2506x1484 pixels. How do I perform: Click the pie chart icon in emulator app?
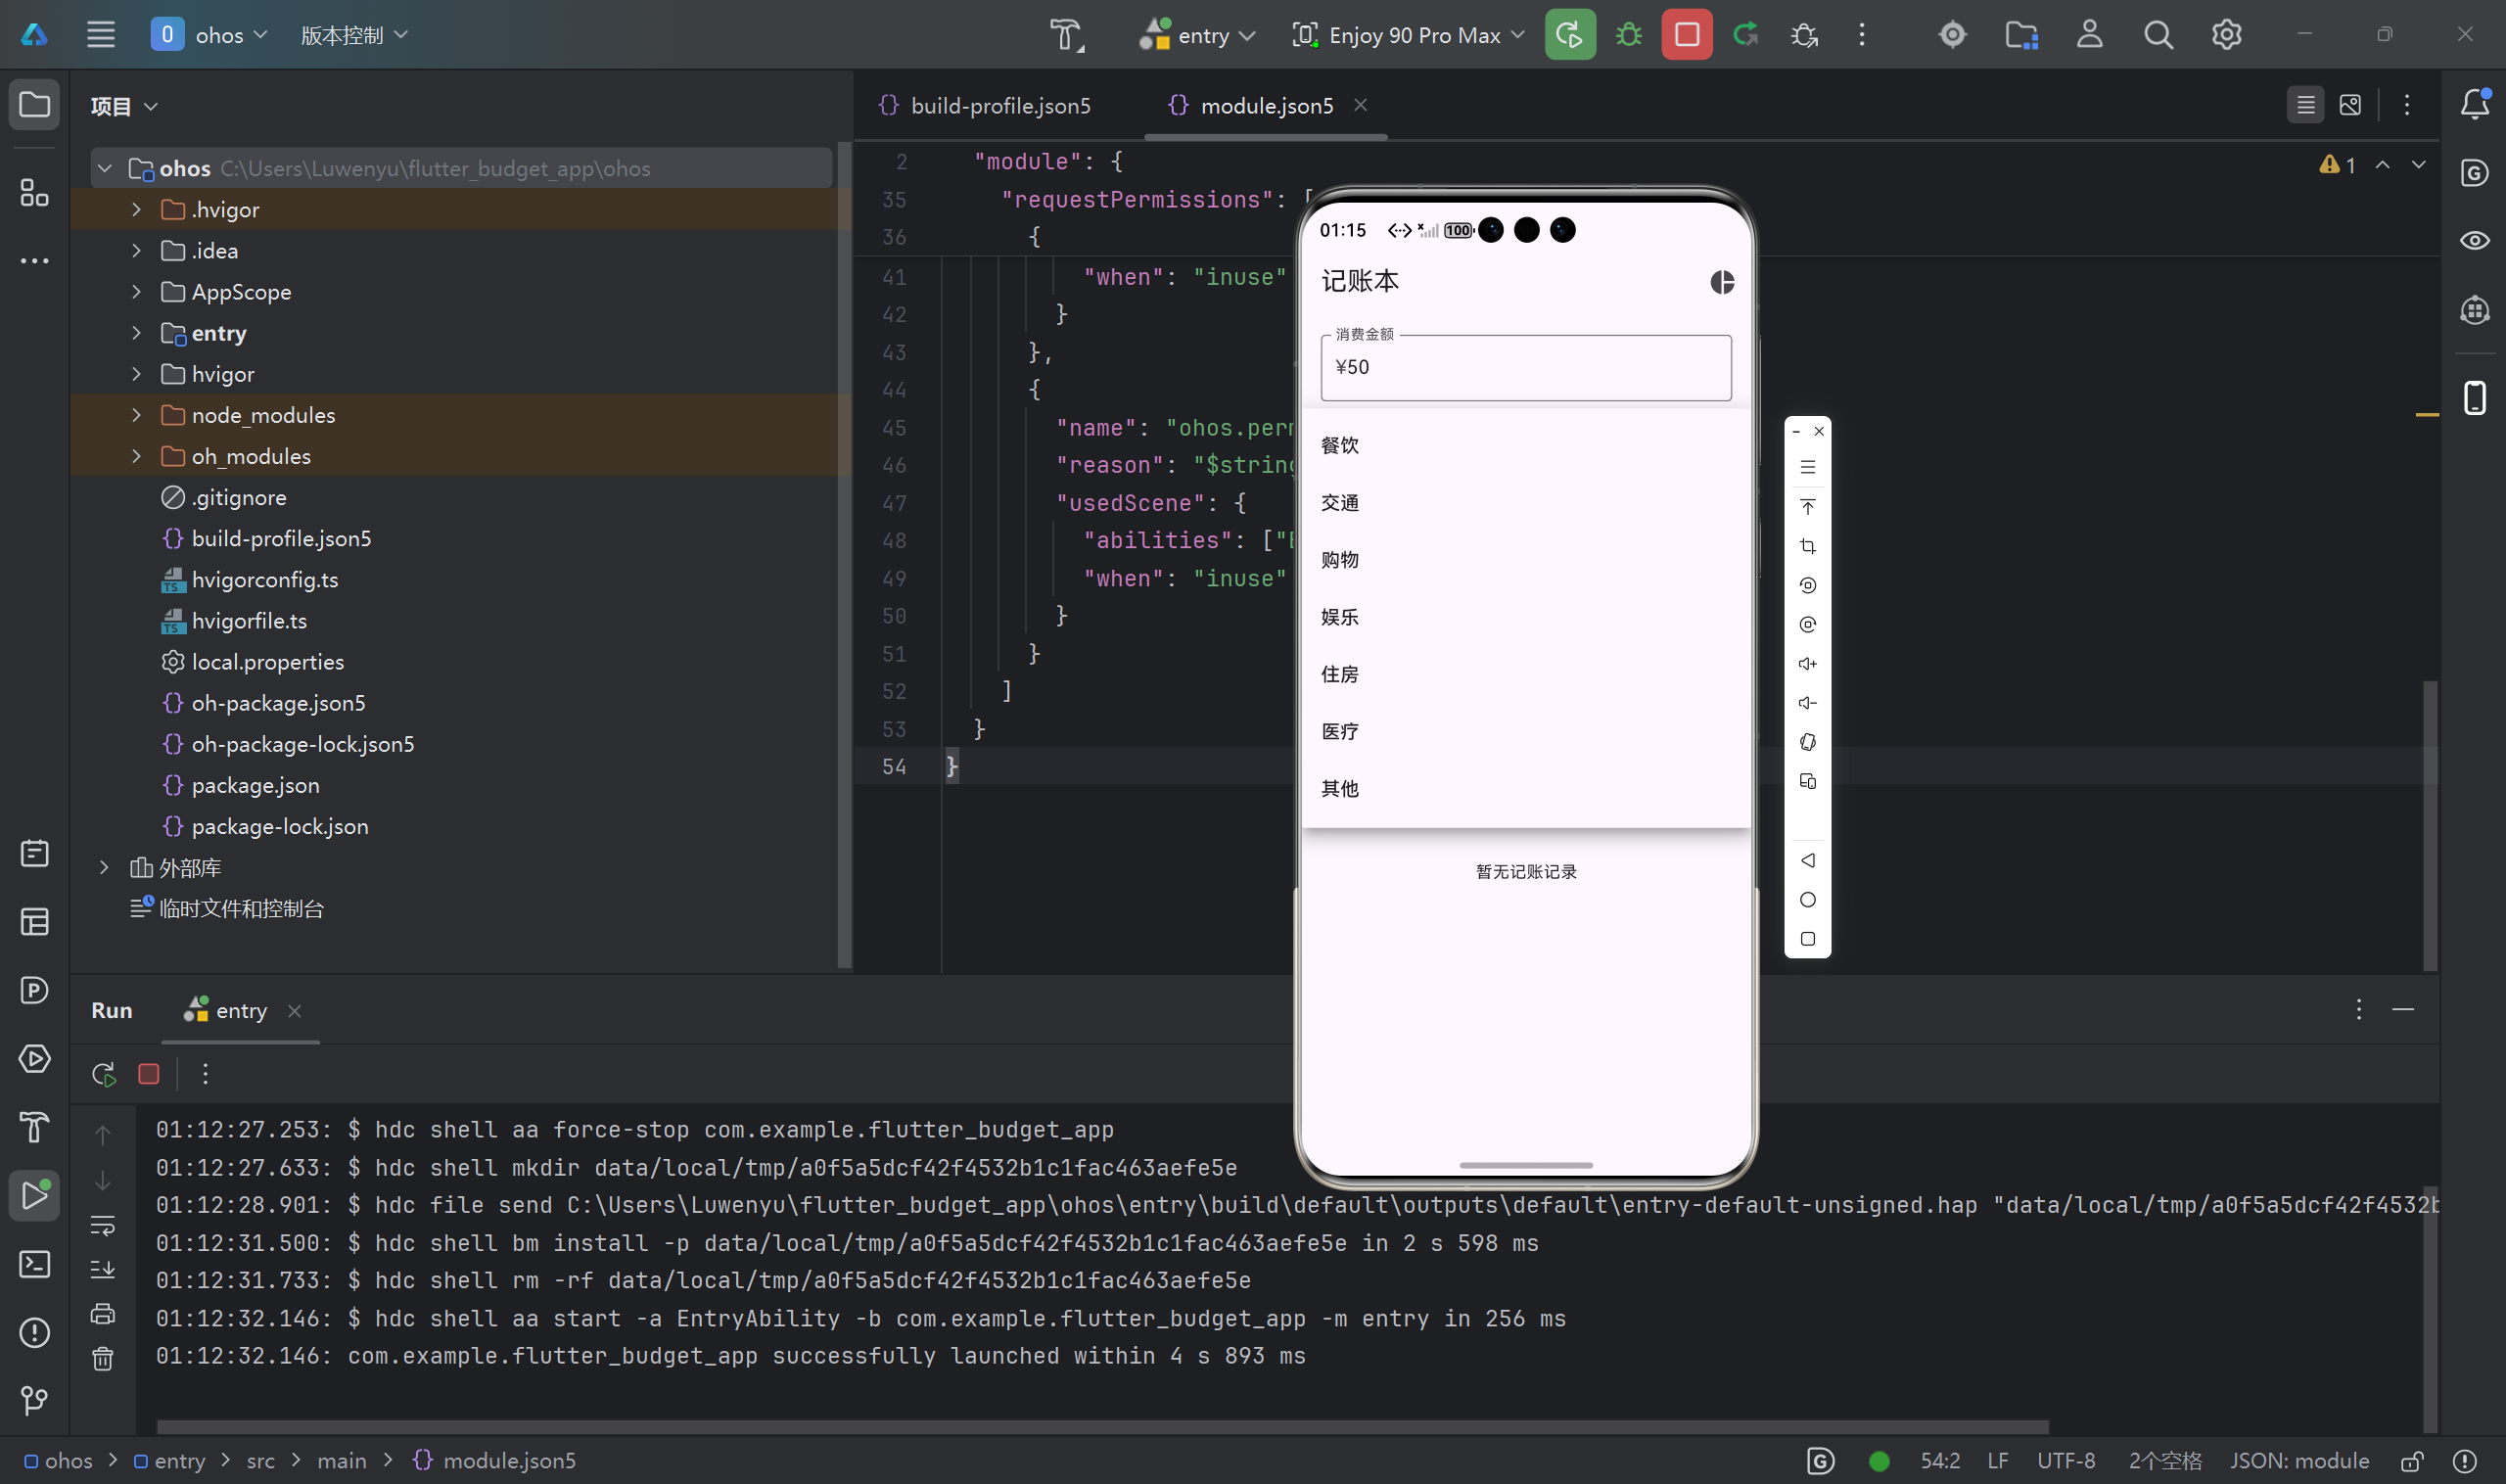click(x=1722, y=282)
